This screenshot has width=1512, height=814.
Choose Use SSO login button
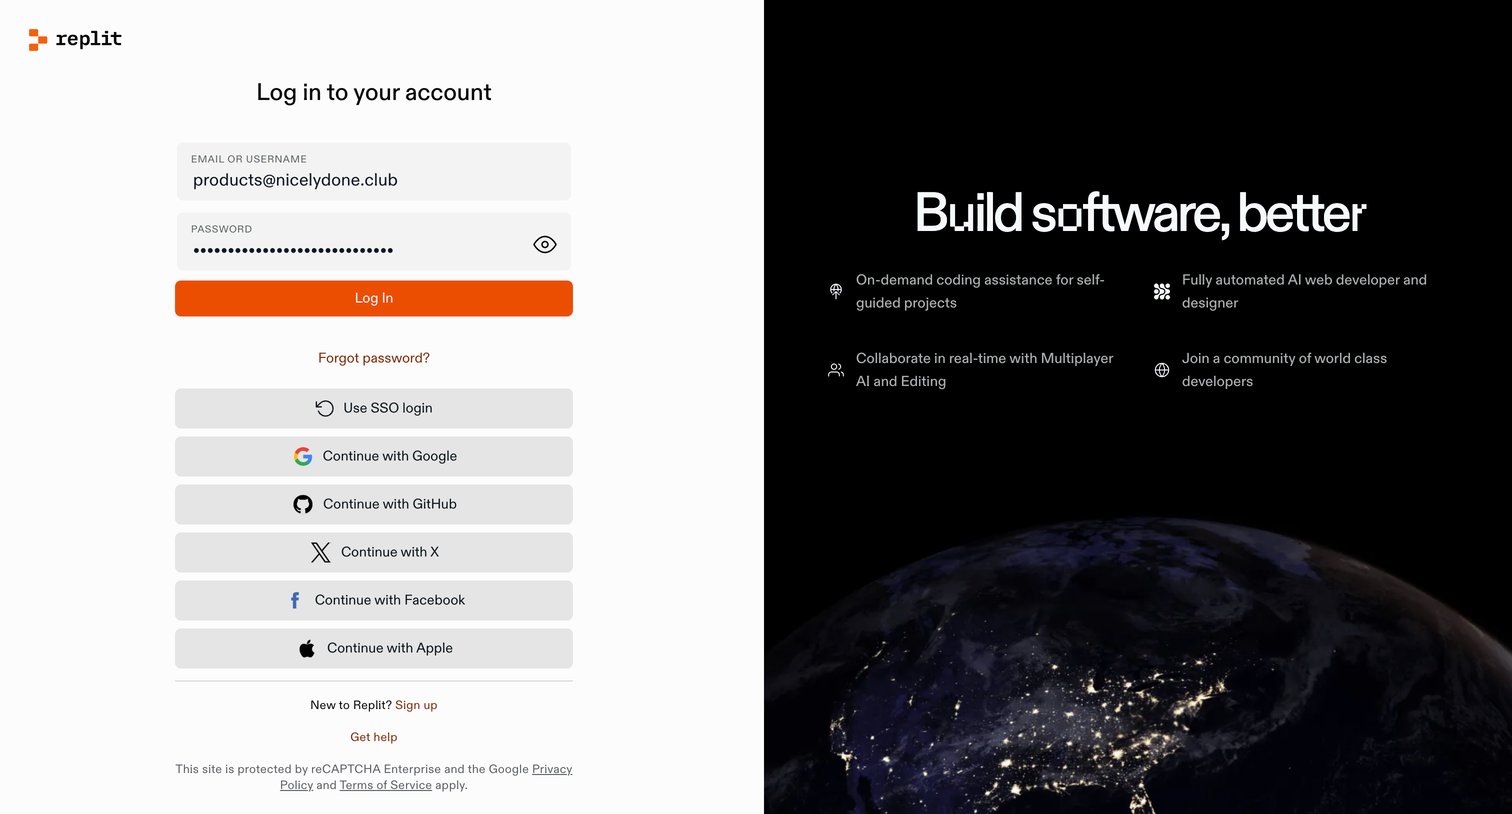[x=374, y=408]
